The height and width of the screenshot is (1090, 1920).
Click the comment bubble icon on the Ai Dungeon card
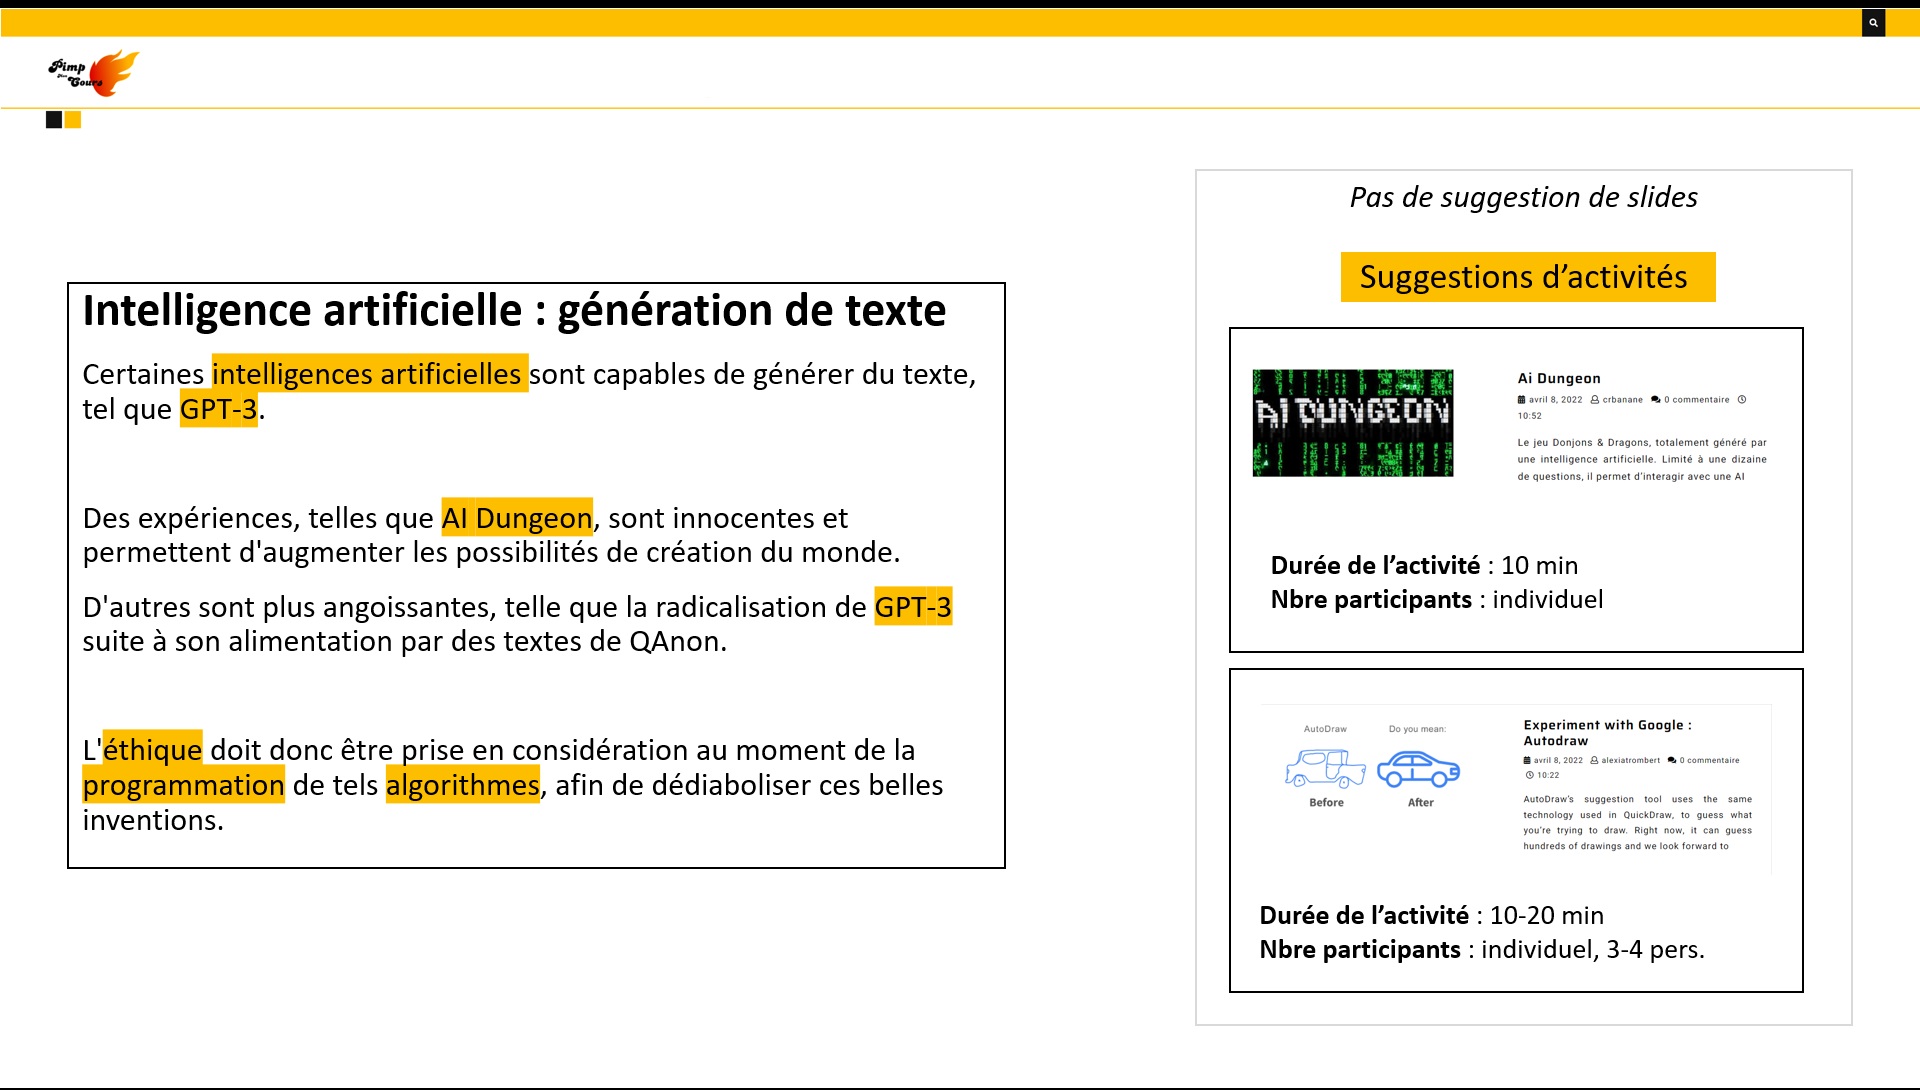tap(1656, 400)
